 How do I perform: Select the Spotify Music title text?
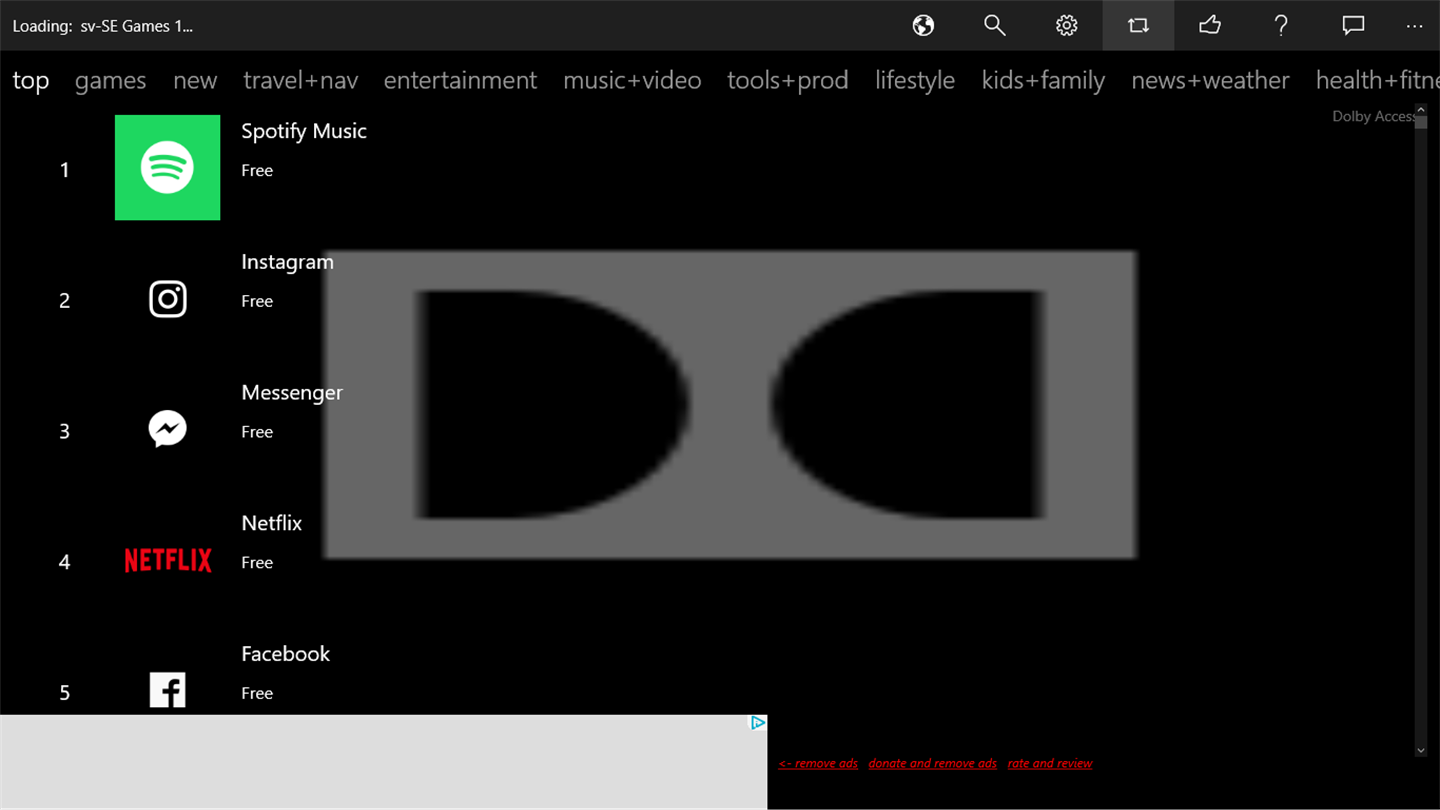click(304, 131)
